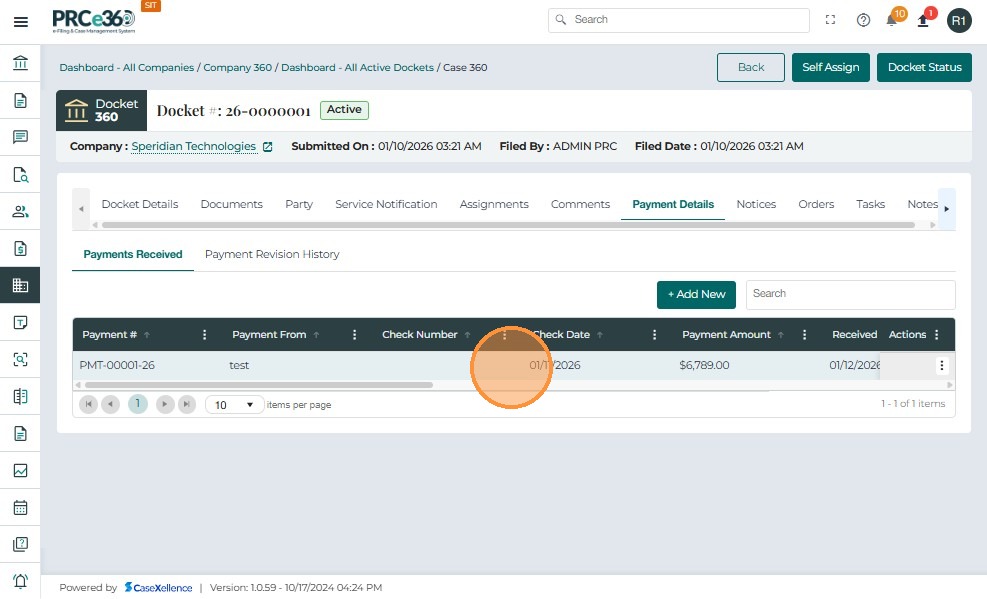This screenshot has width=987, height=599.
Task: Open the calendar sidebar icon
Action: pyautogui.click(x=20, y=507)
